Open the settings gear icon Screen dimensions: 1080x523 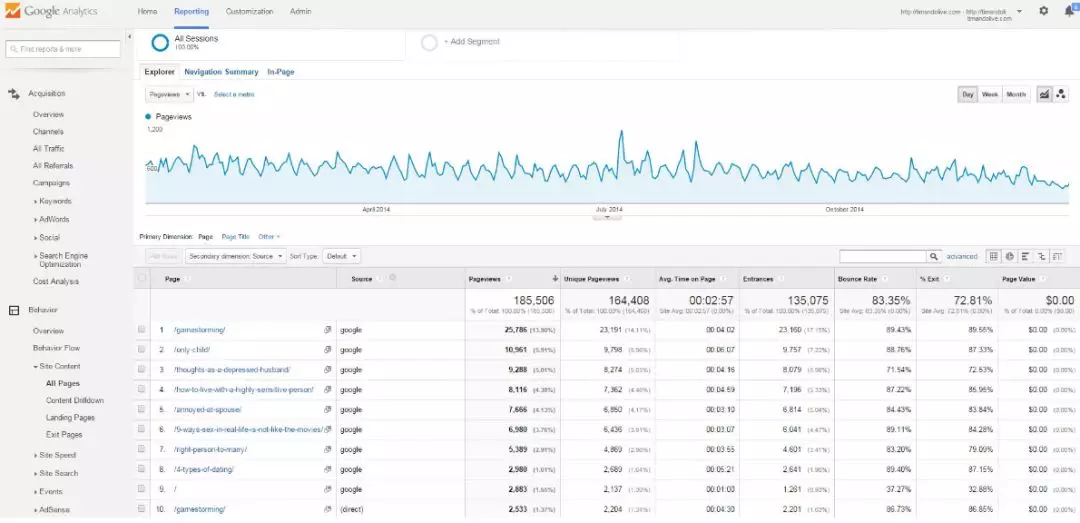(1044, 11)
